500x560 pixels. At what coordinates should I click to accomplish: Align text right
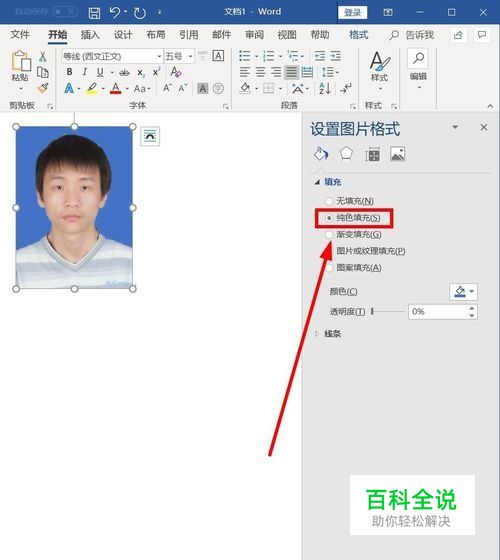[x=276, y=72]
